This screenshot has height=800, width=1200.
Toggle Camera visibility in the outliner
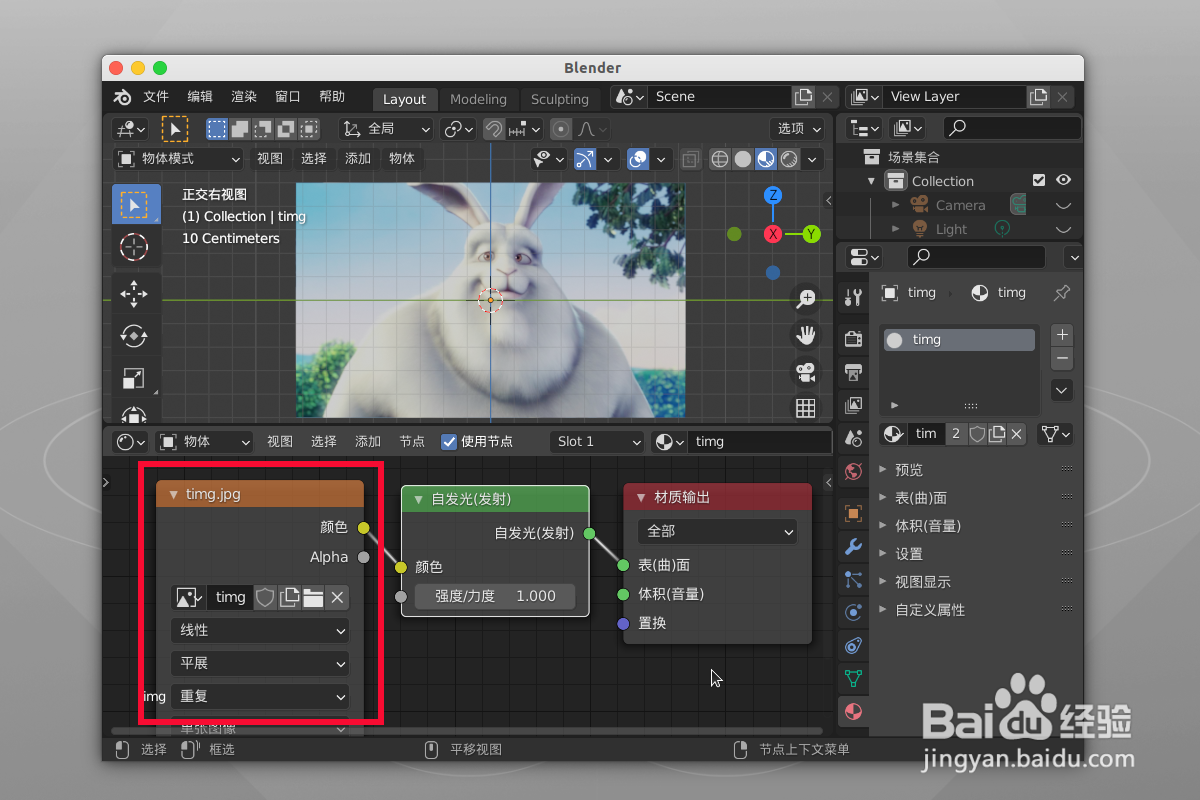click(1063, 205)
